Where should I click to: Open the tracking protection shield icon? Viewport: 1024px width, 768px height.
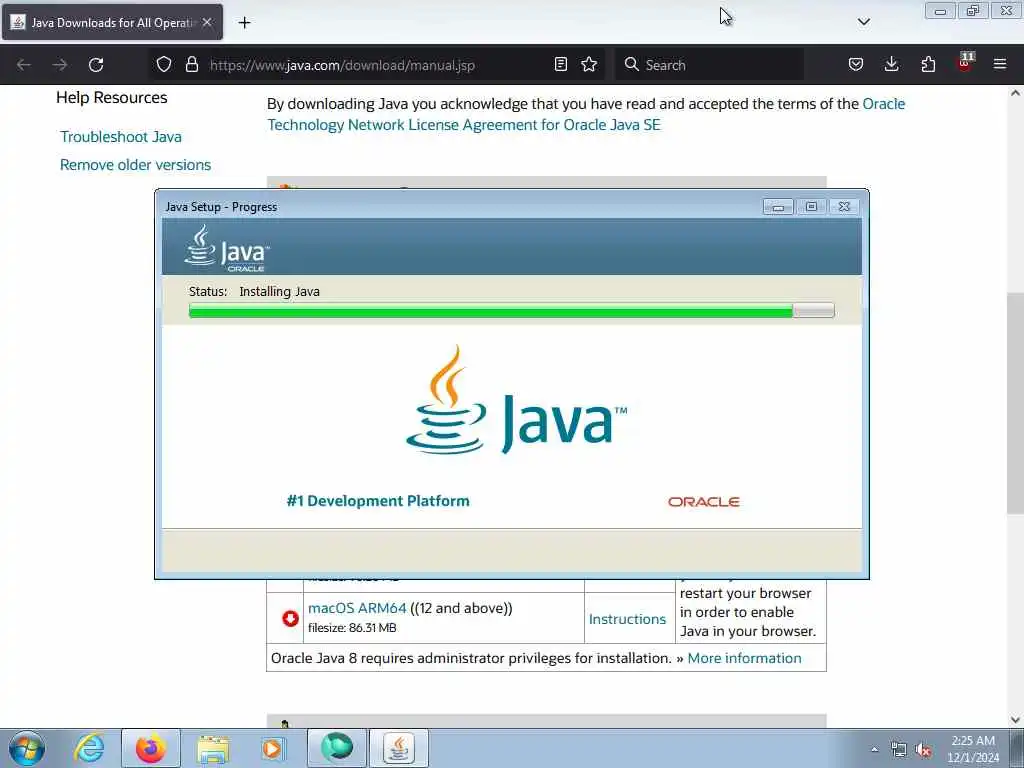point(164,65)
